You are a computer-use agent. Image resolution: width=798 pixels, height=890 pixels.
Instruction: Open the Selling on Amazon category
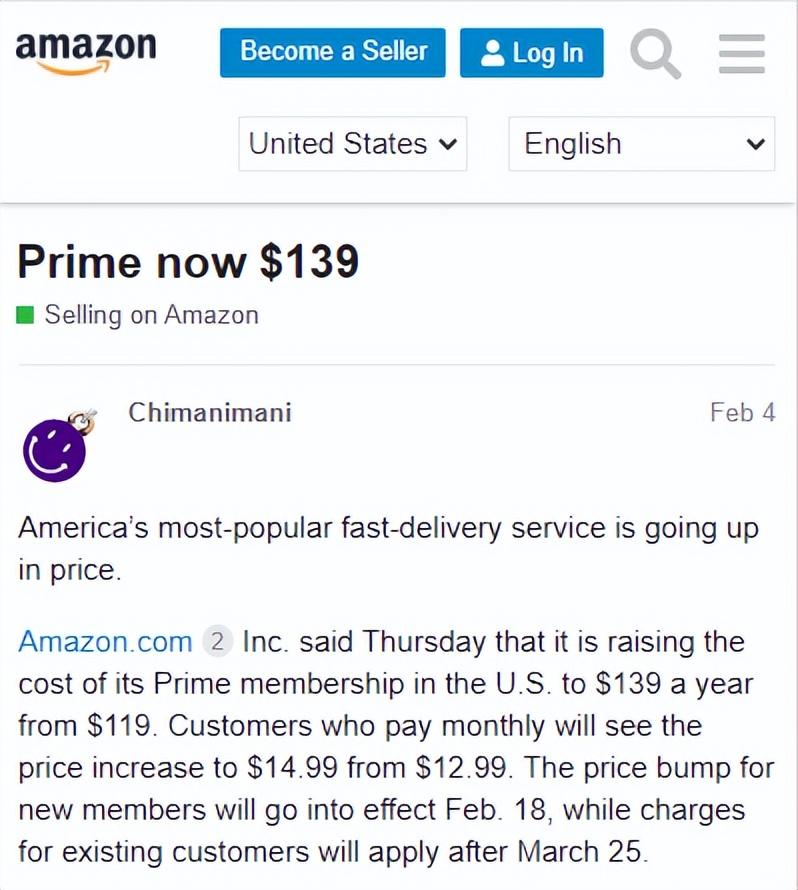click(150, 315)
